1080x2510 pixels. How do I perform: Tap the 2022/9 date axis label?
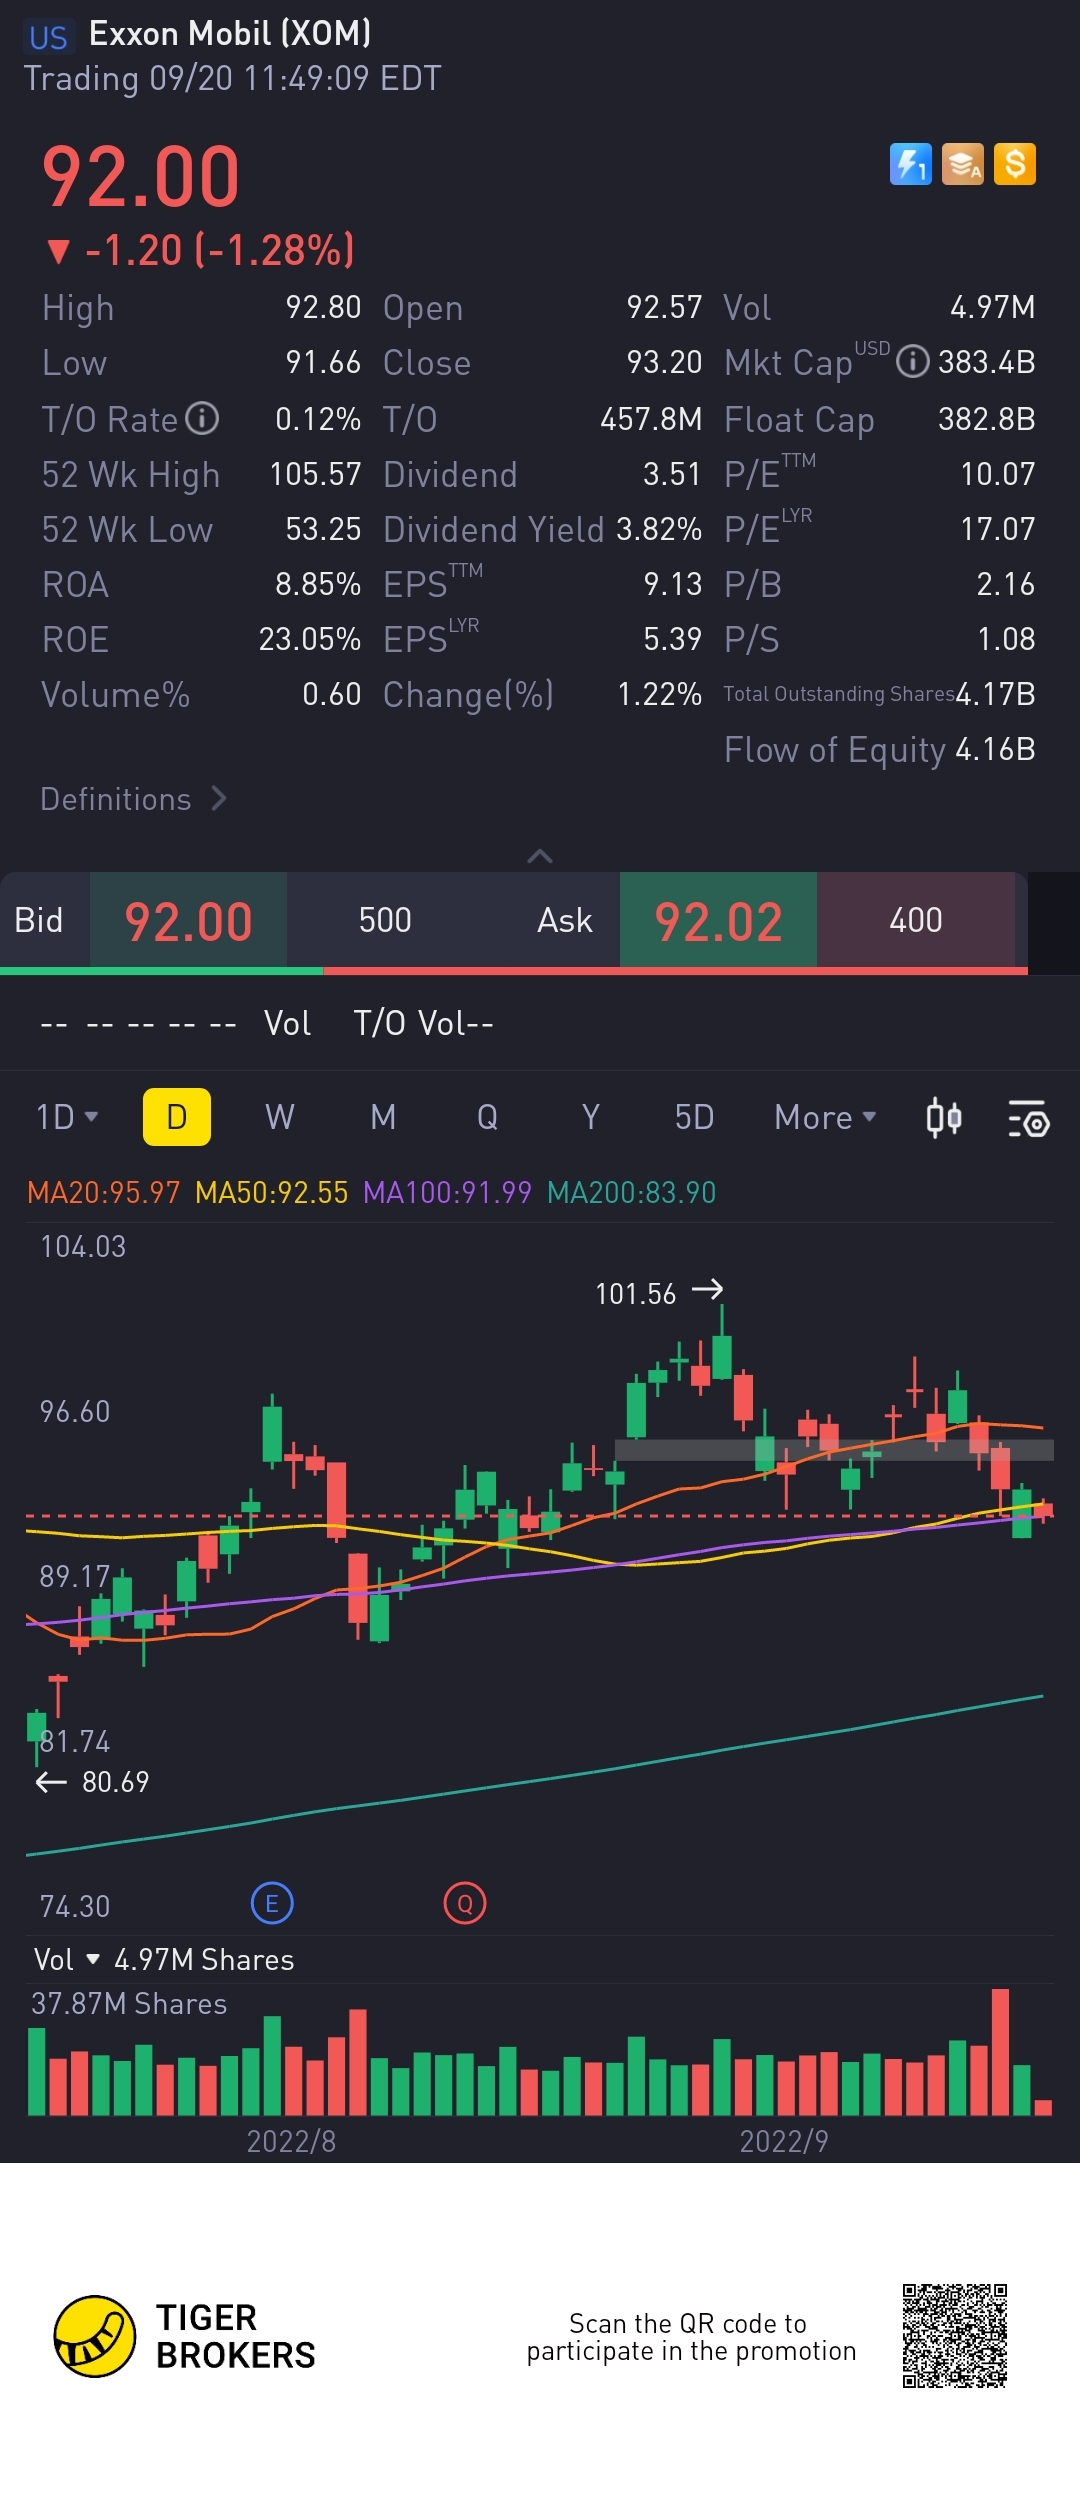(784, 2141)
